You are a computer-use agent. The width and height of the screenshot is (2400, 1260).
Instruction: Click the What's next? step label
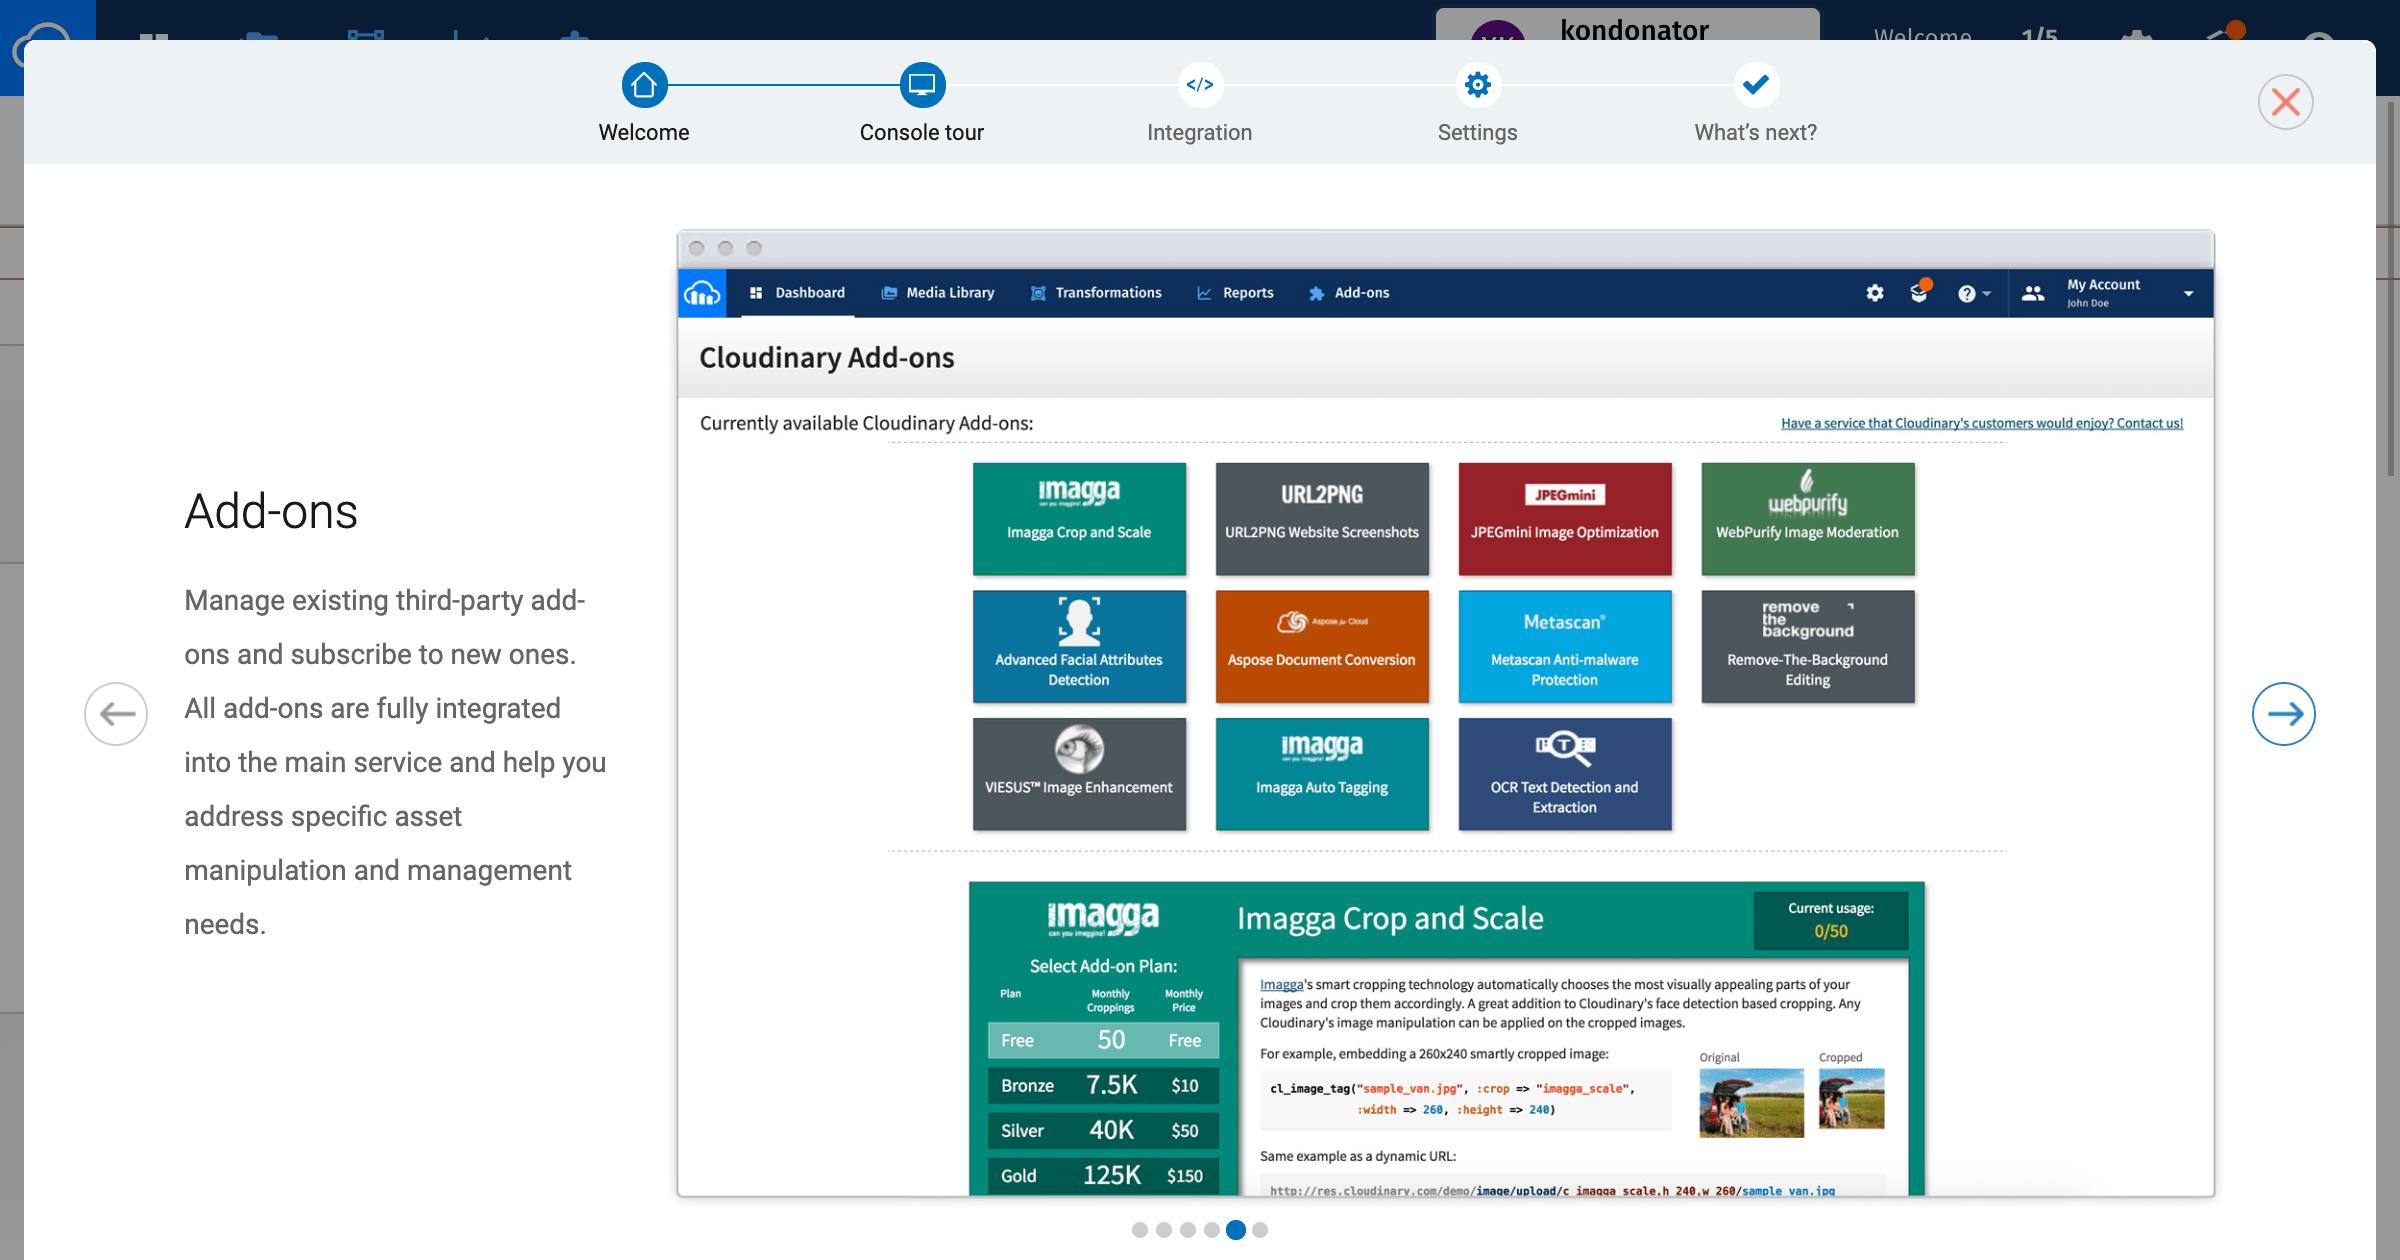coord(1755,133)
